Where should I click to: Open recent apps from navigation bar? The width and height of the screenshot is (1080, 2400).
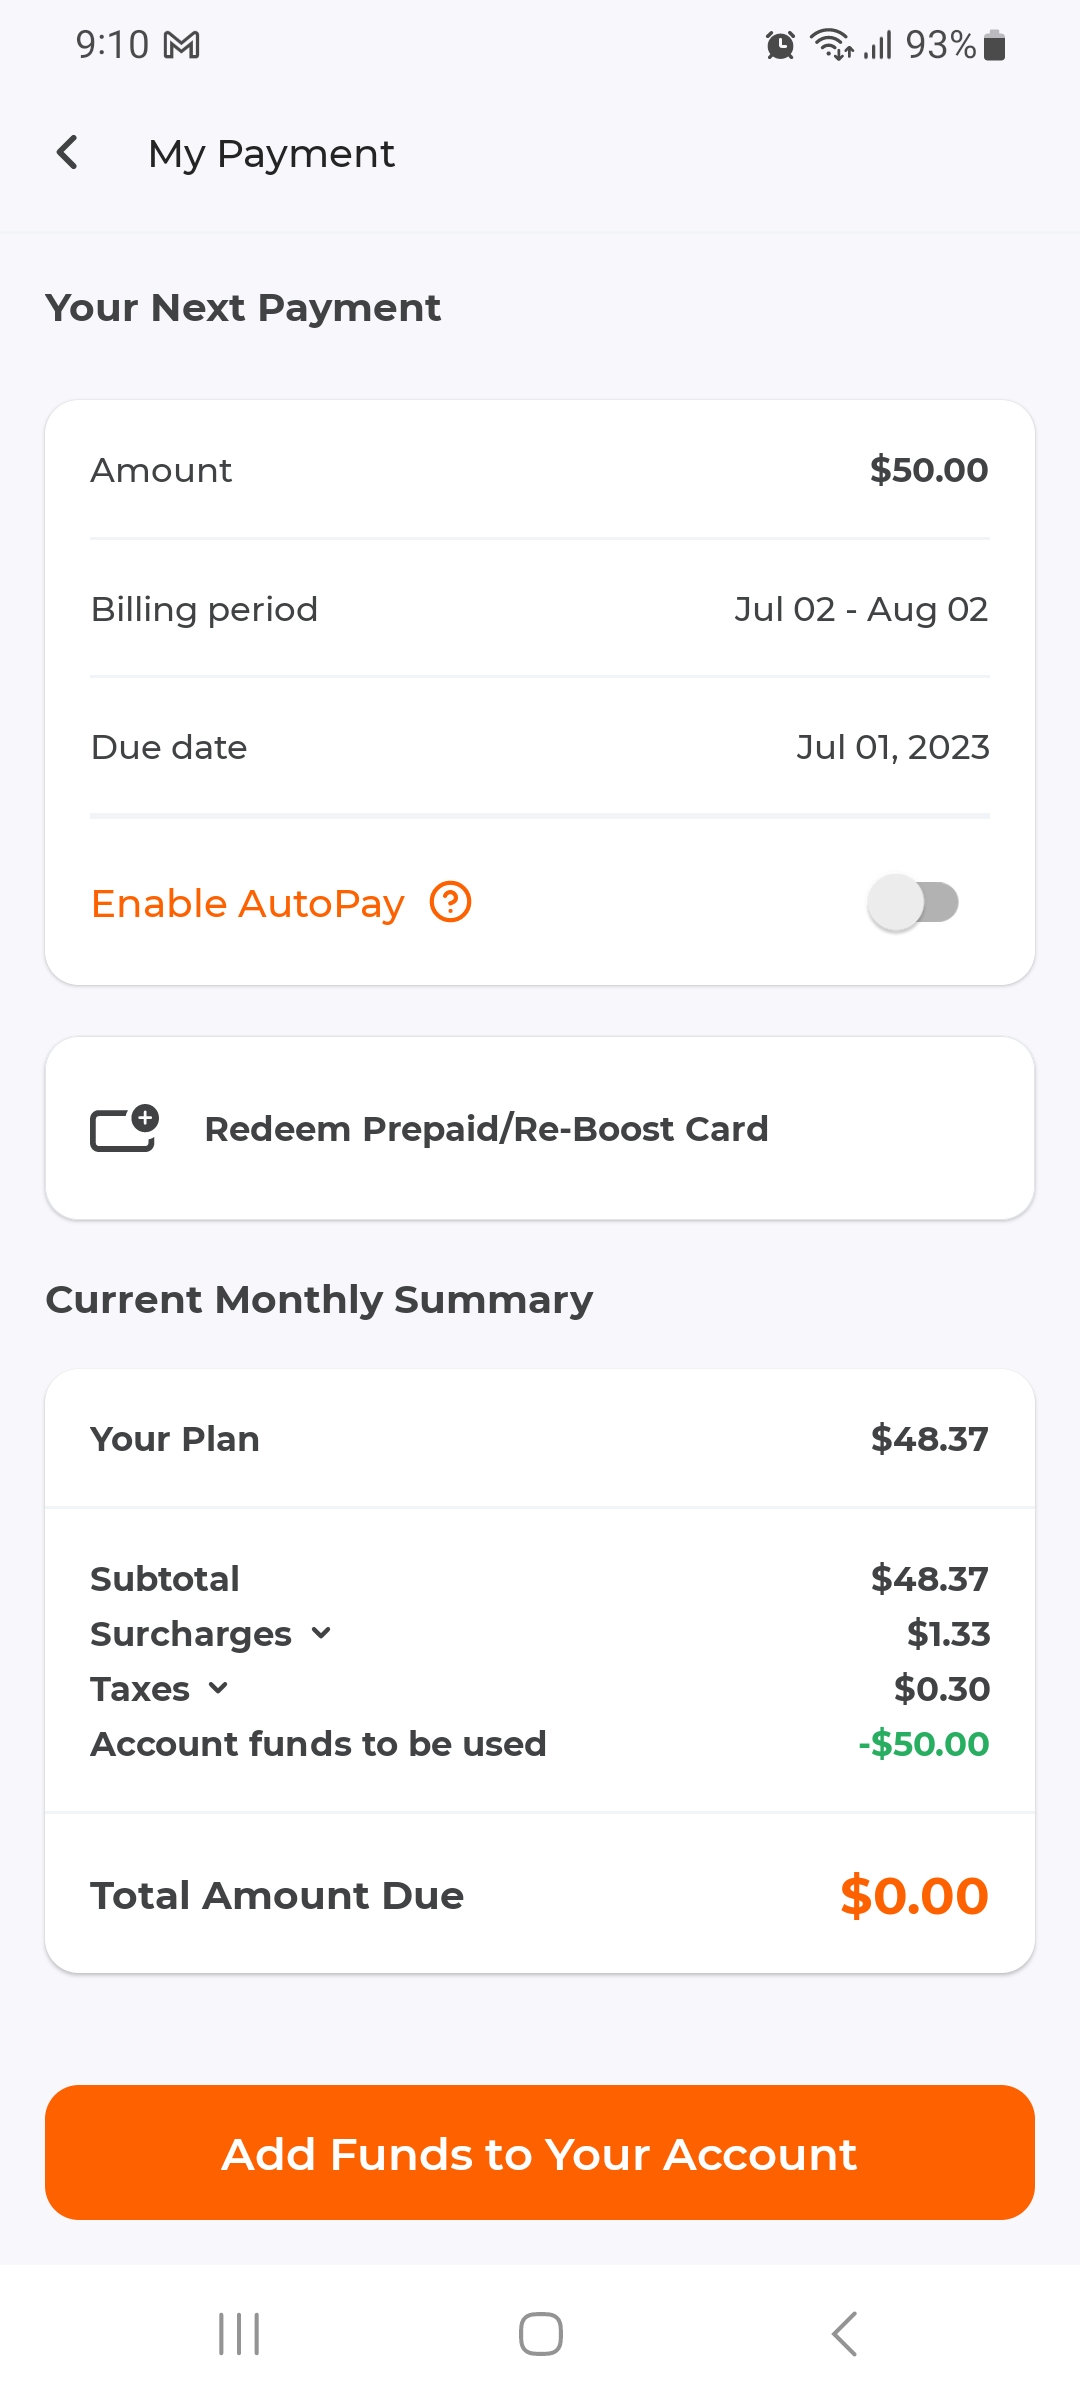click(239, 2334)
